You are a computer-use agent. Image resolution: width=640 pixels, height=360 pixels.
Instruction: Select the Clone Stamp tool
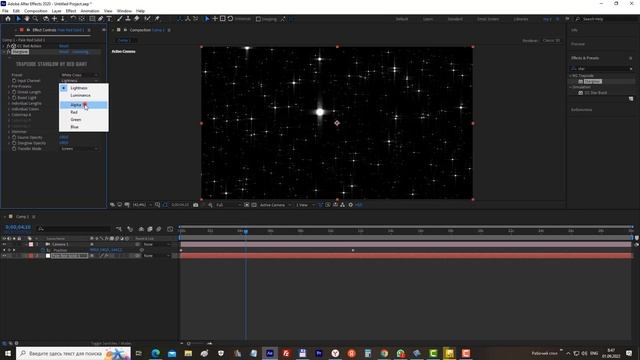coord(128,19)
